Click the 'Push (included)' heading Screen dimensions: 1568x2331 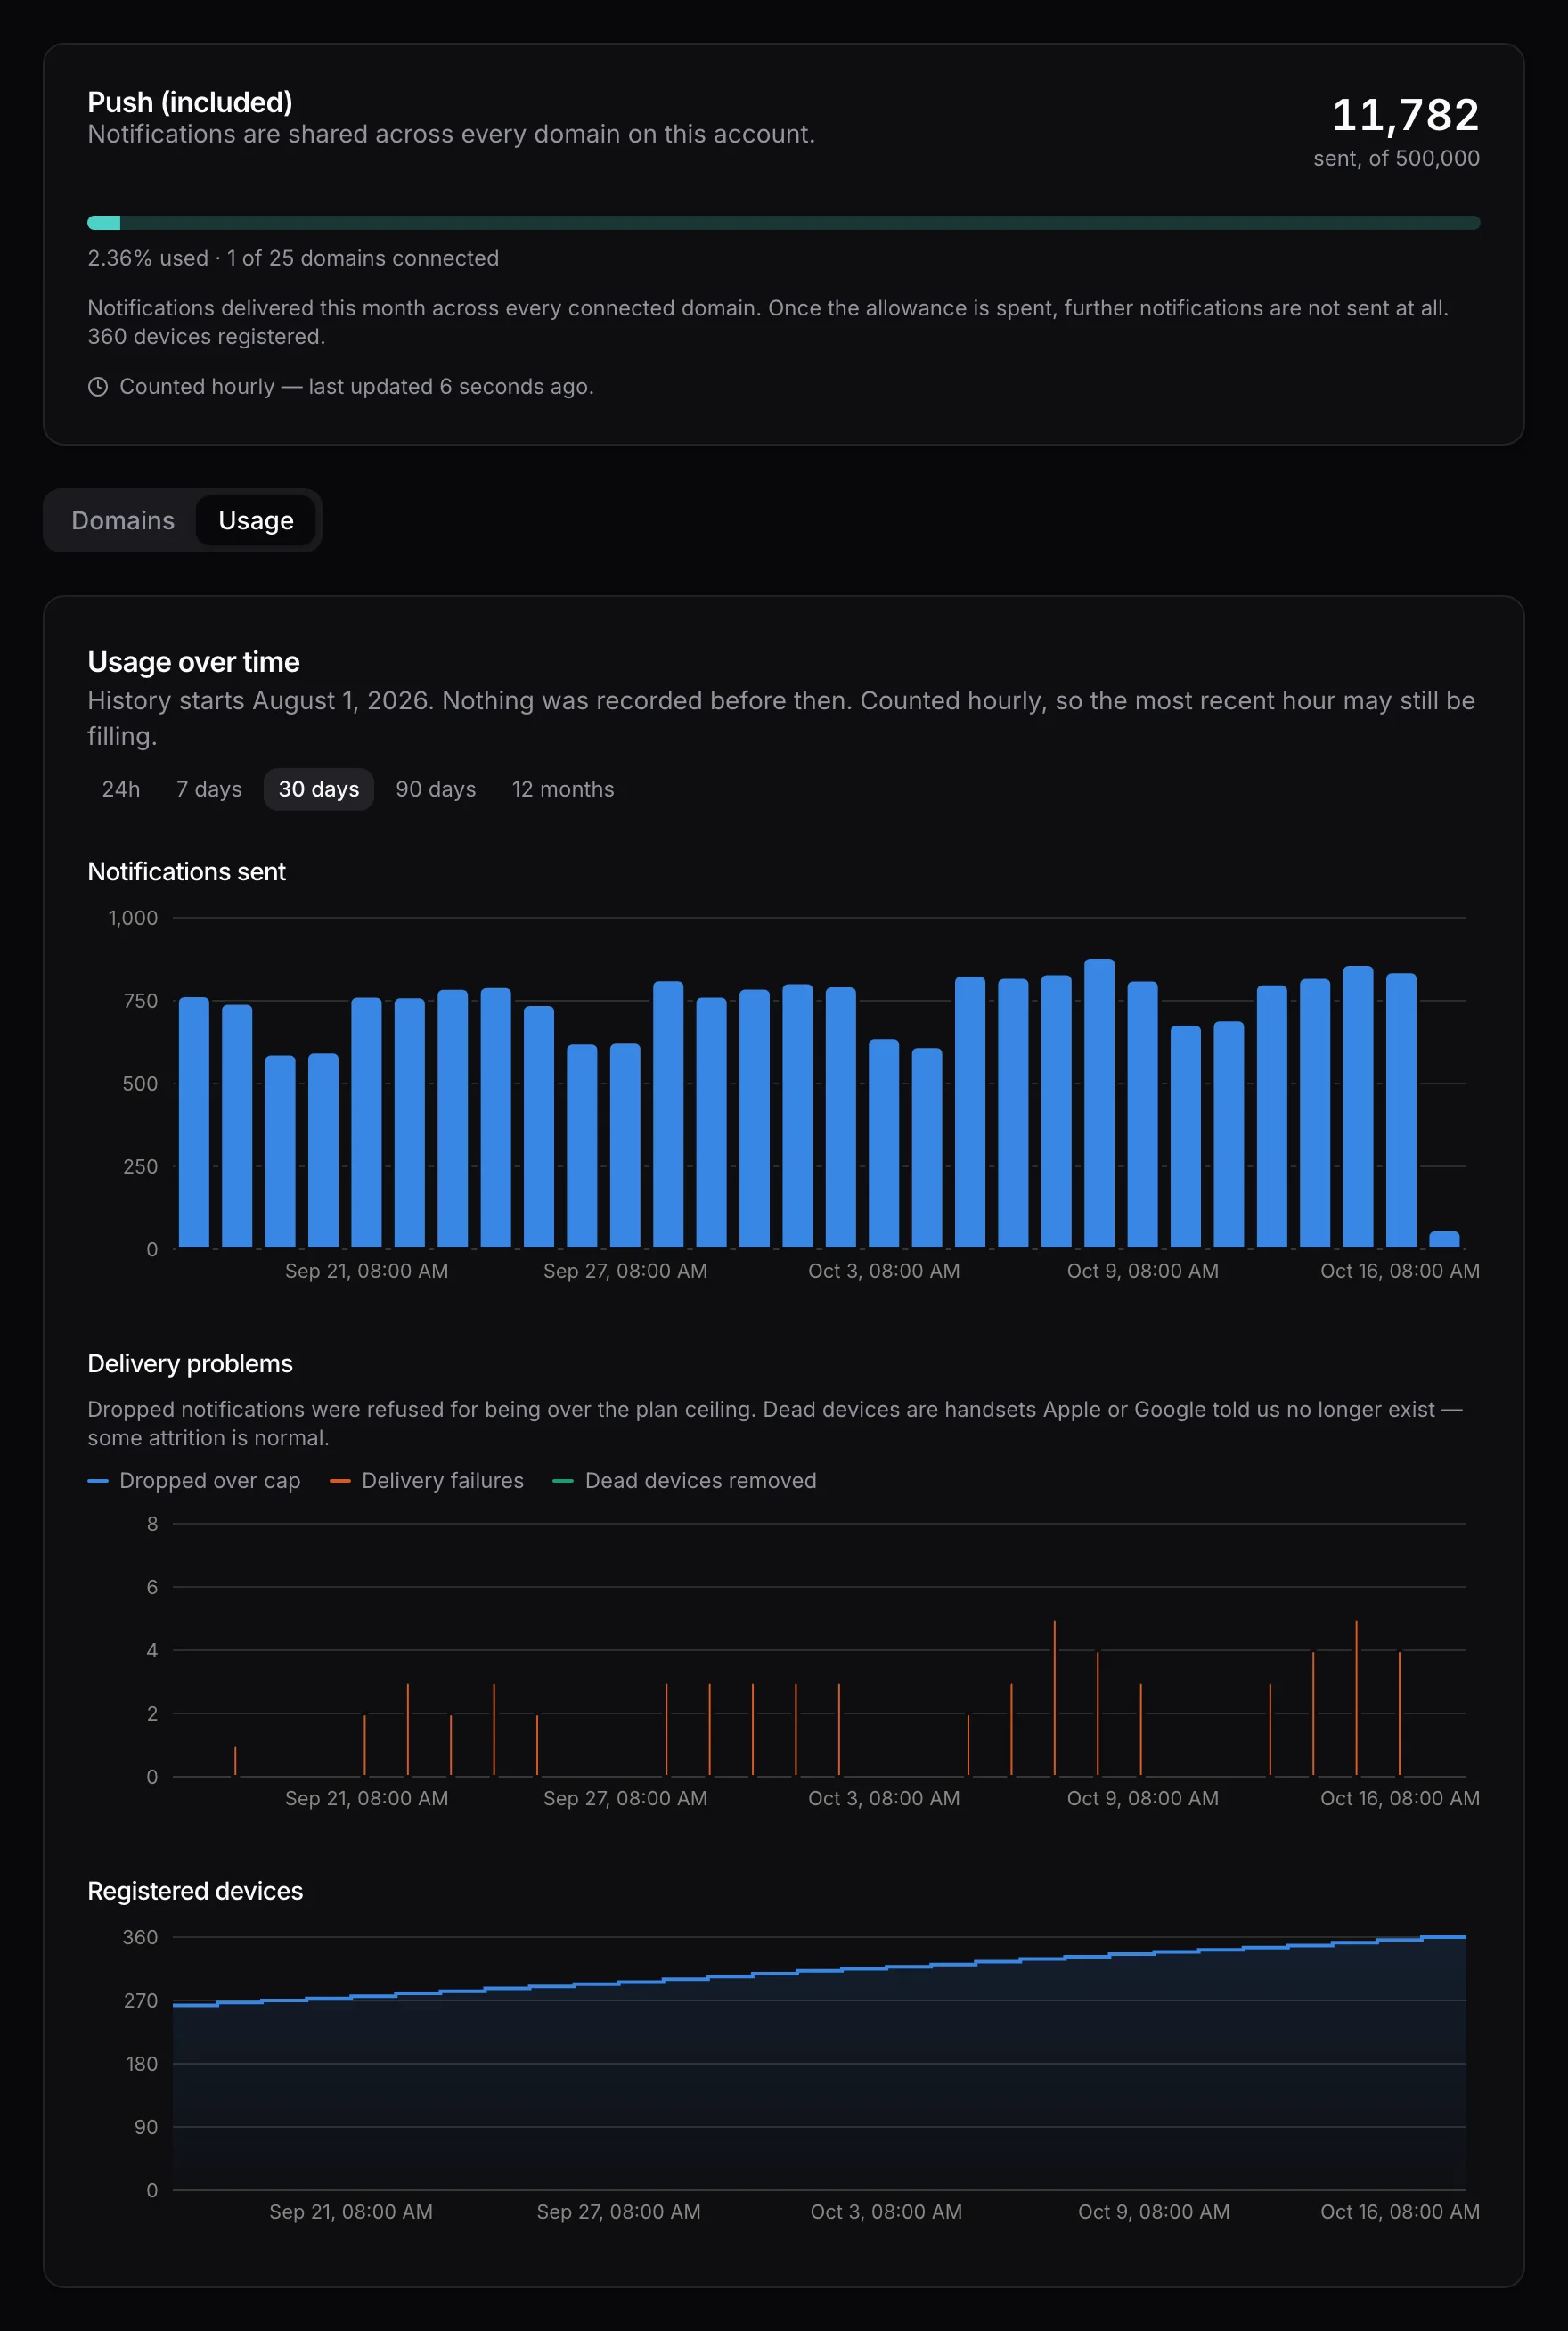point(190,102)
